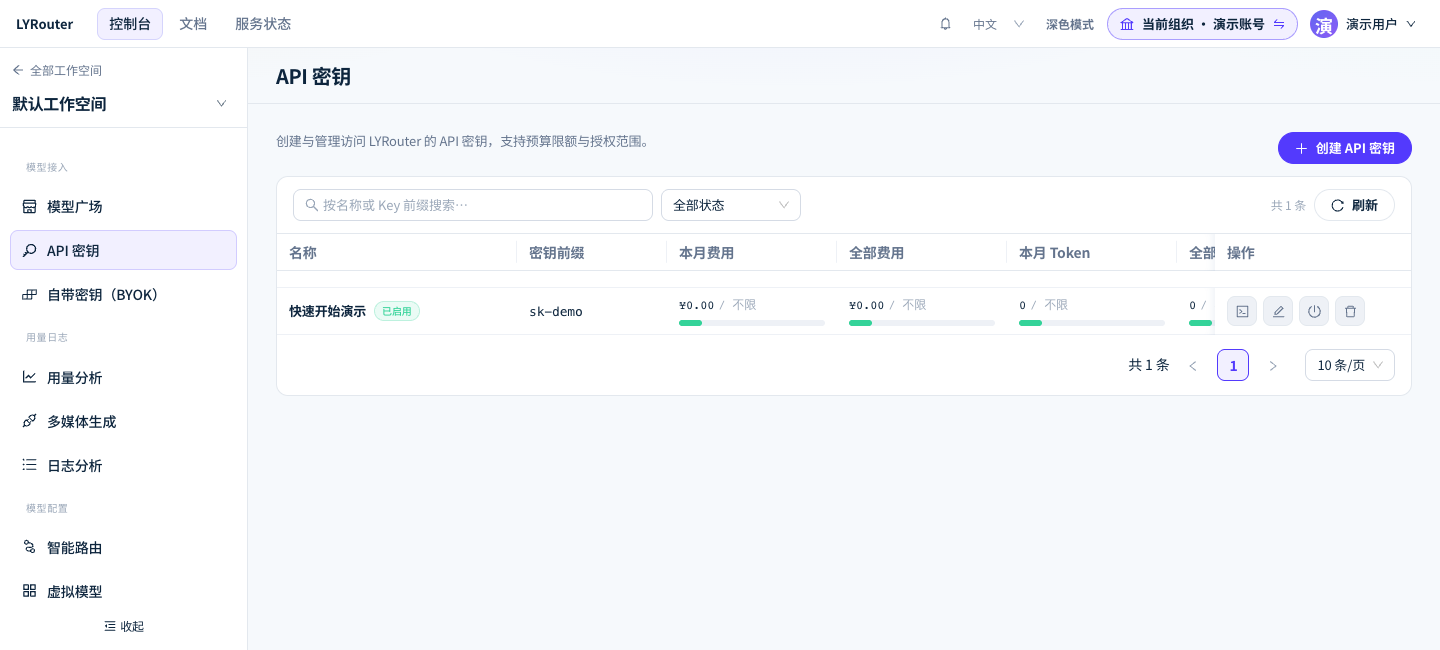Click the 全部费用 progress bar
Image resolution: width=1440 pixels, height=650 pixels.
[922, 323]
